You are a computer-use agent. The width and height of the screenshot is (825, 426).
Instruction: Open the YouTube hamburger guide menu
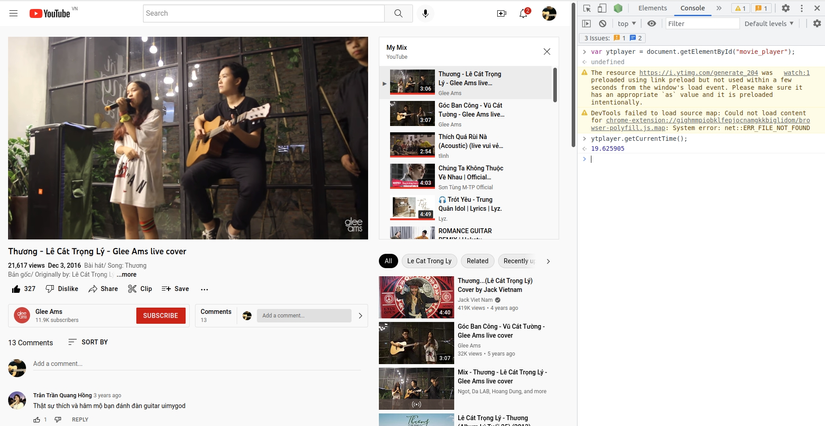pyautogui.click(x=15, y=13)
